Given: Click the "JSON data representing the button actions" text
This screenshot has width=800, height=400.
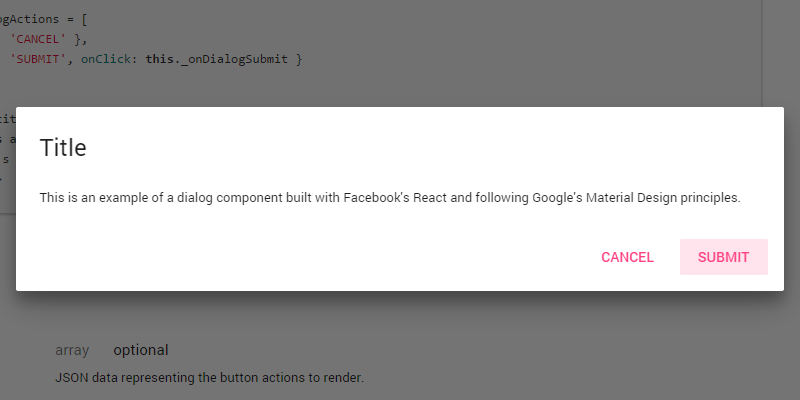Looking at the screenshot, I should pyautogui.click(x=181, y=378).
